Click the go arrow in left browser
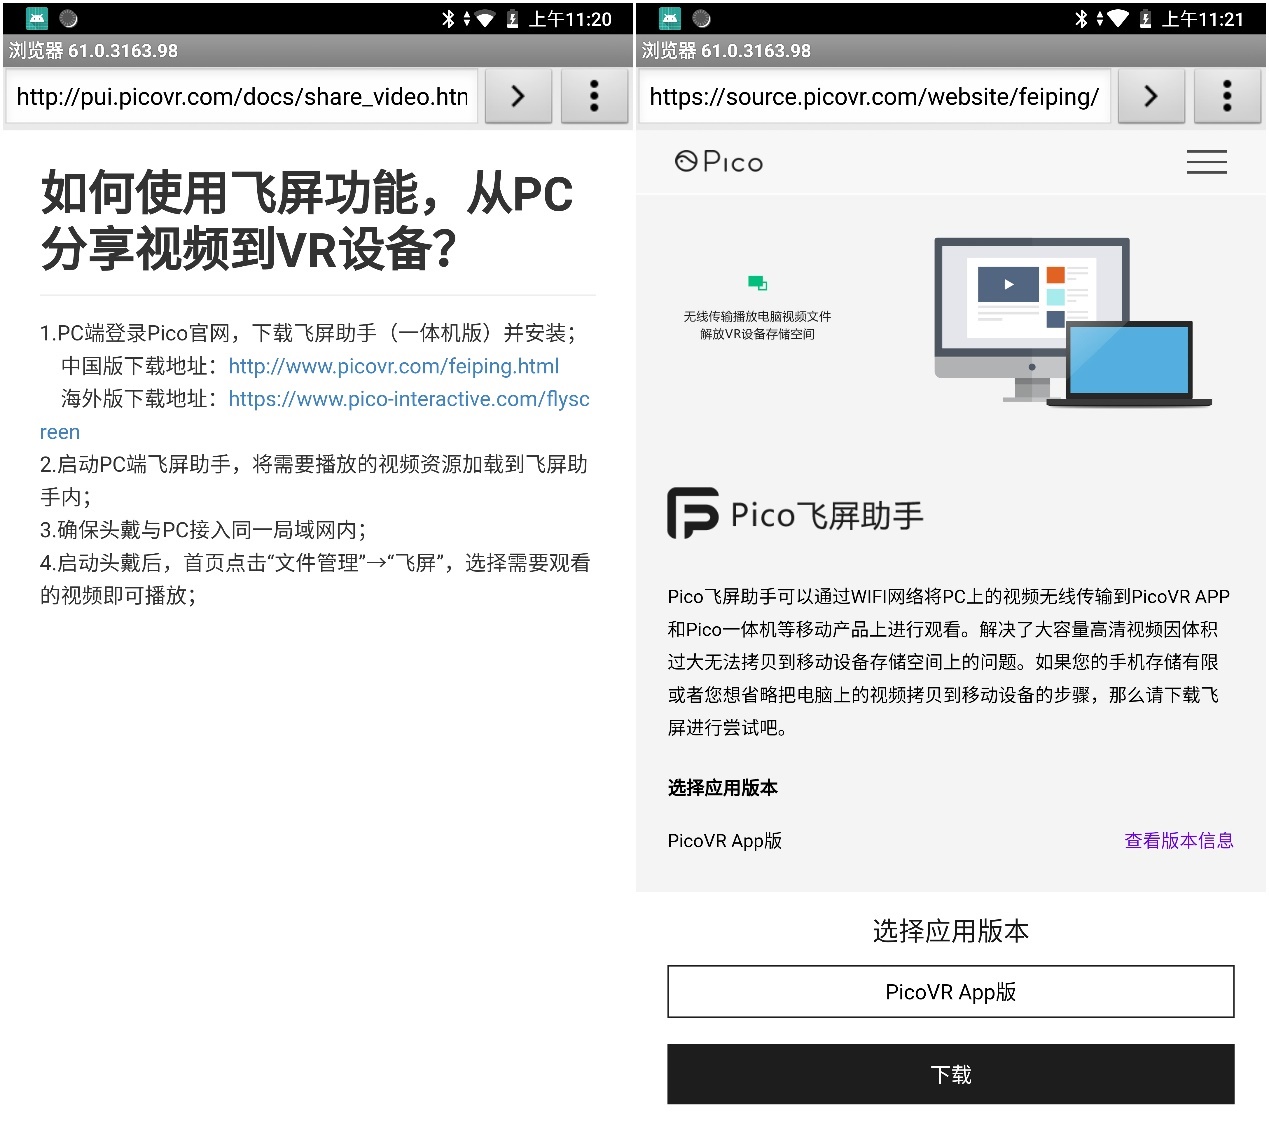 [x=517, y=97]
